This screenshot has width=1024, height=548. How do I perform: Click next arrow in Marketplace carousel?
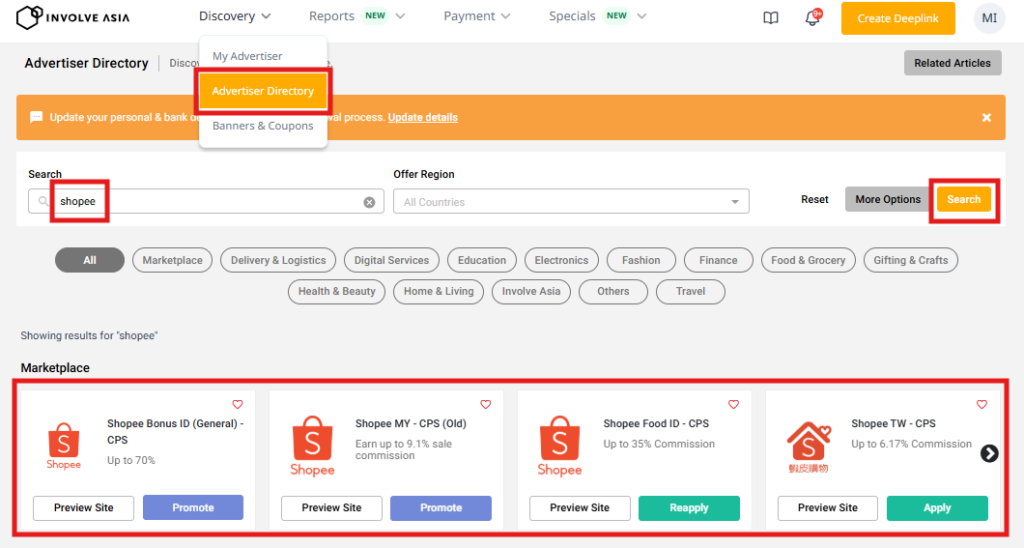(x=989, y=453)
